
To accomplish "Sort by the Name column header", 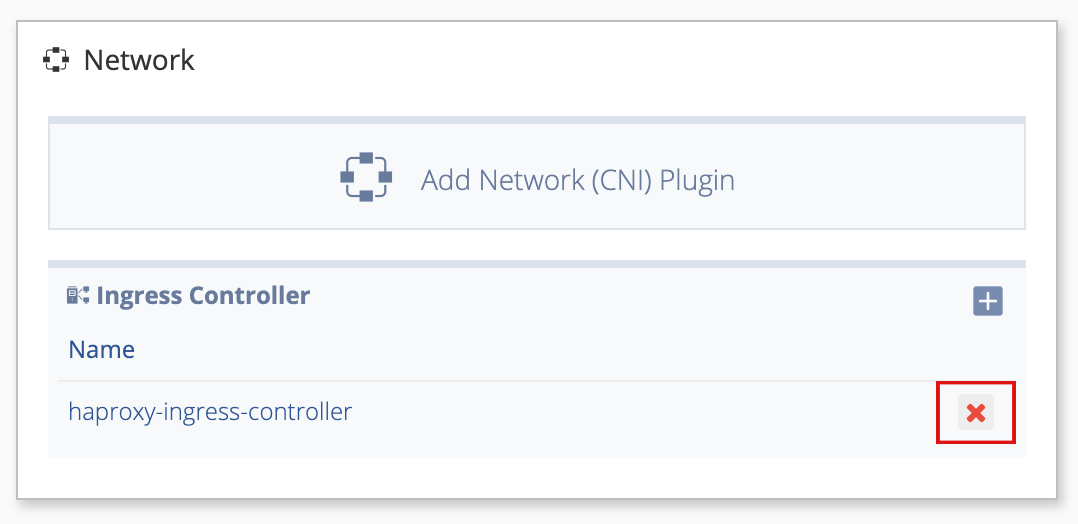I will [102, 350].
